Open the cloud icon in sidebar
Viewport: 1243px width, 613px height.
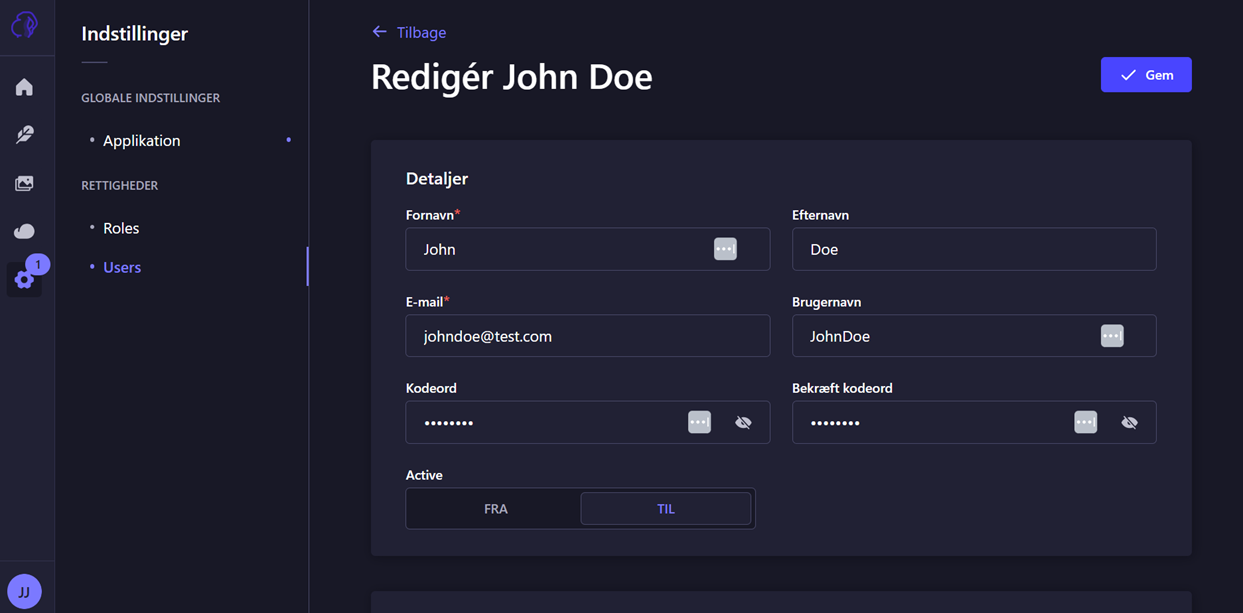pos(24,231)
